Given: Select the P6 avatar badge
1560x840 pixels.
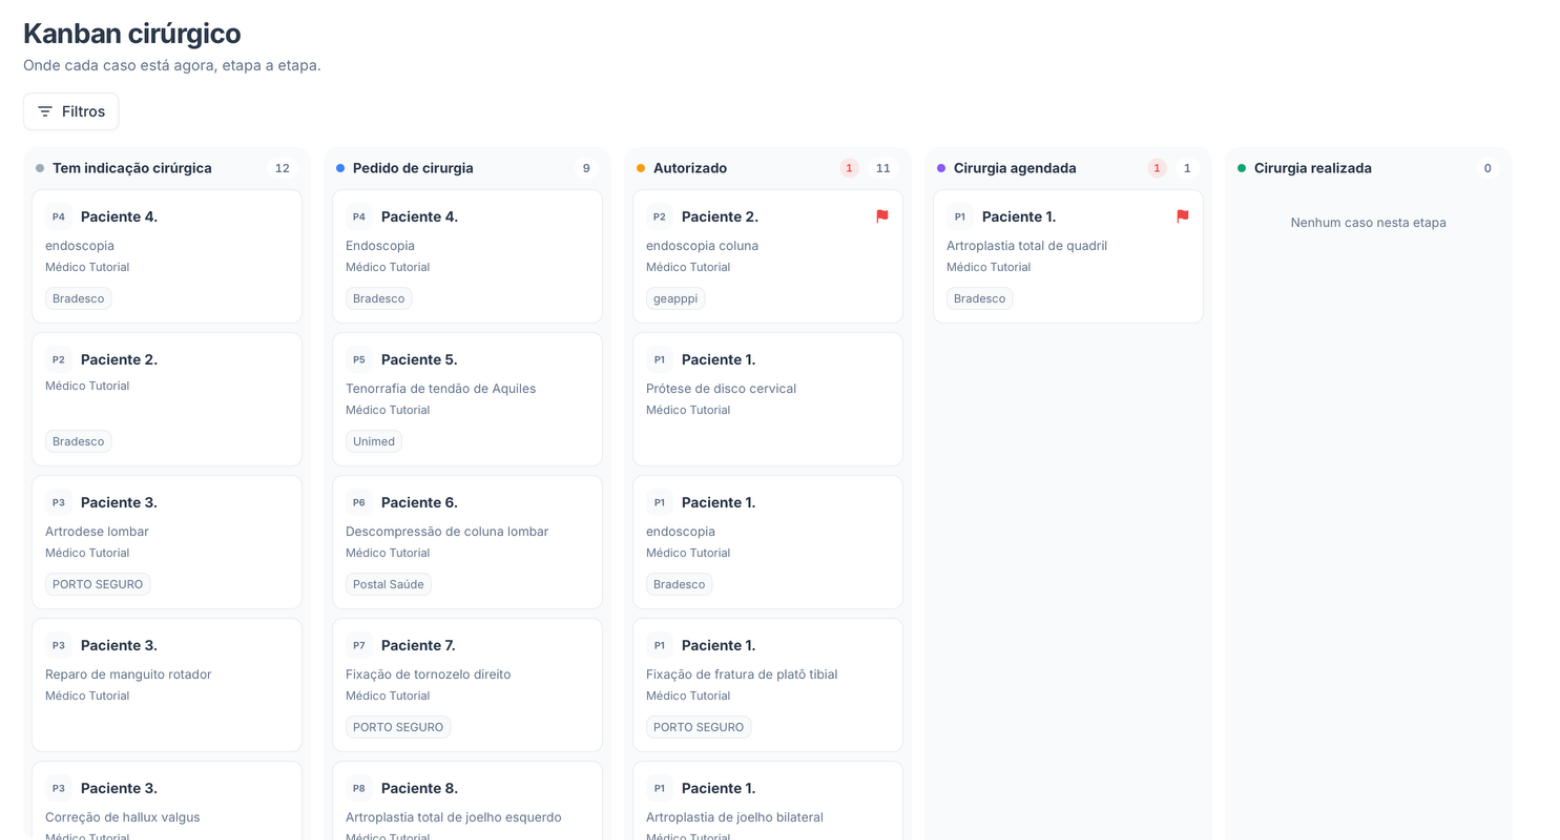Looking at the screenshot, I should pos(359,503).
